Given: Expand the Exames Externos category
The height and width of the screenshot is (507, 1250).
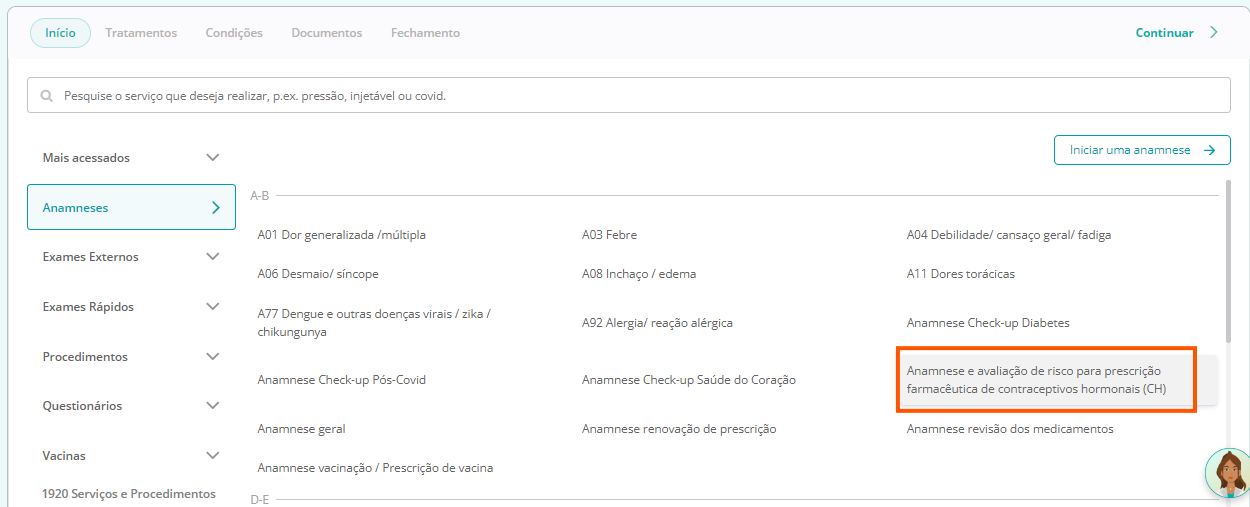Looking at the screenshot, I should 212,257.
